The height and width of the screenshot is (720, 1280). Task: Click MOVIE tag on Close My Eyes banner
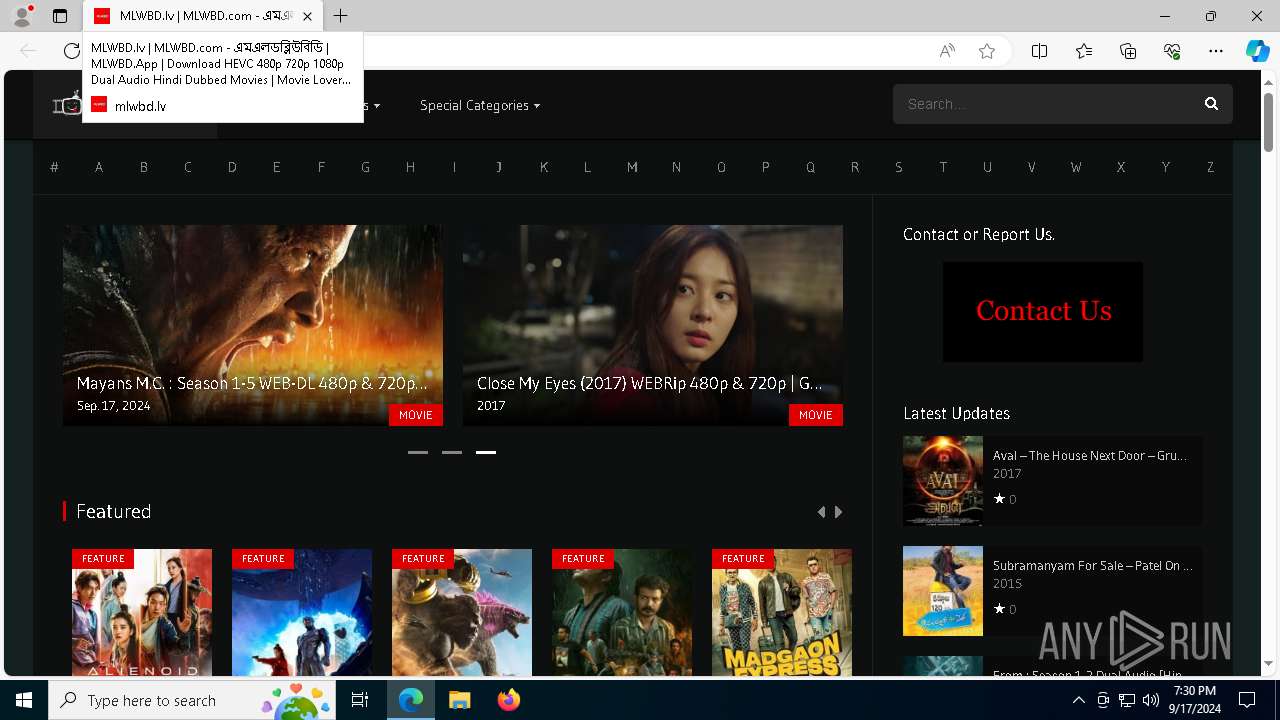(x=816, y=415)
